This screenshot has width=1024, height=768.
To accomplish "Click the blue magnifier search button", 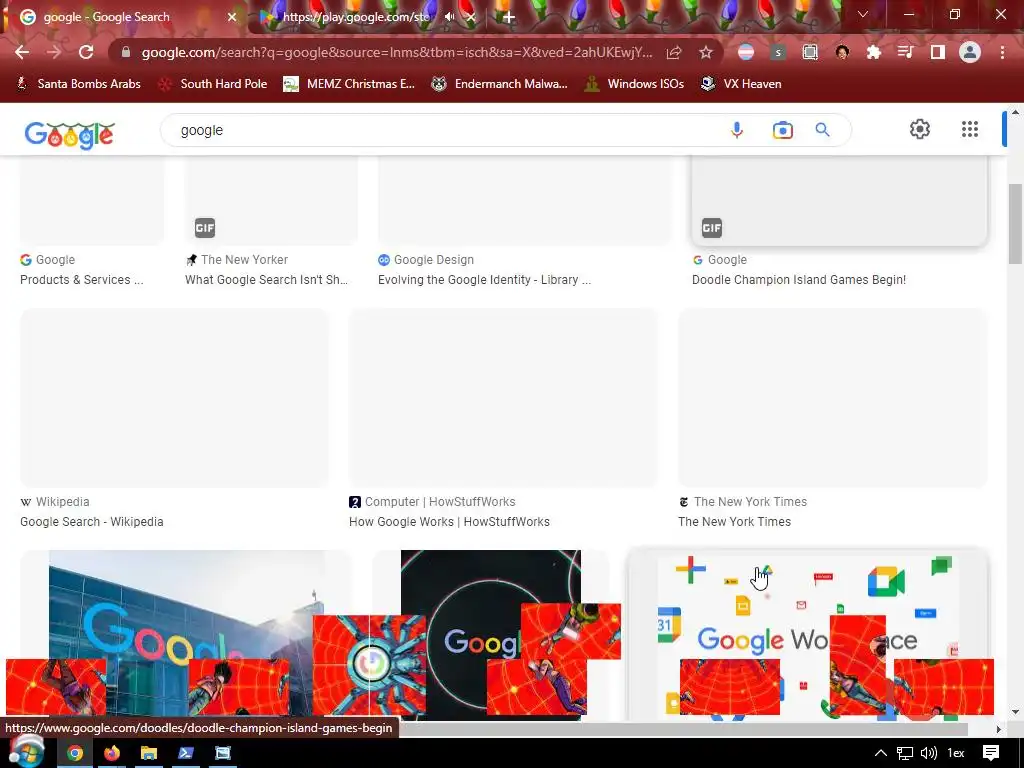I will tap(823, 130).
